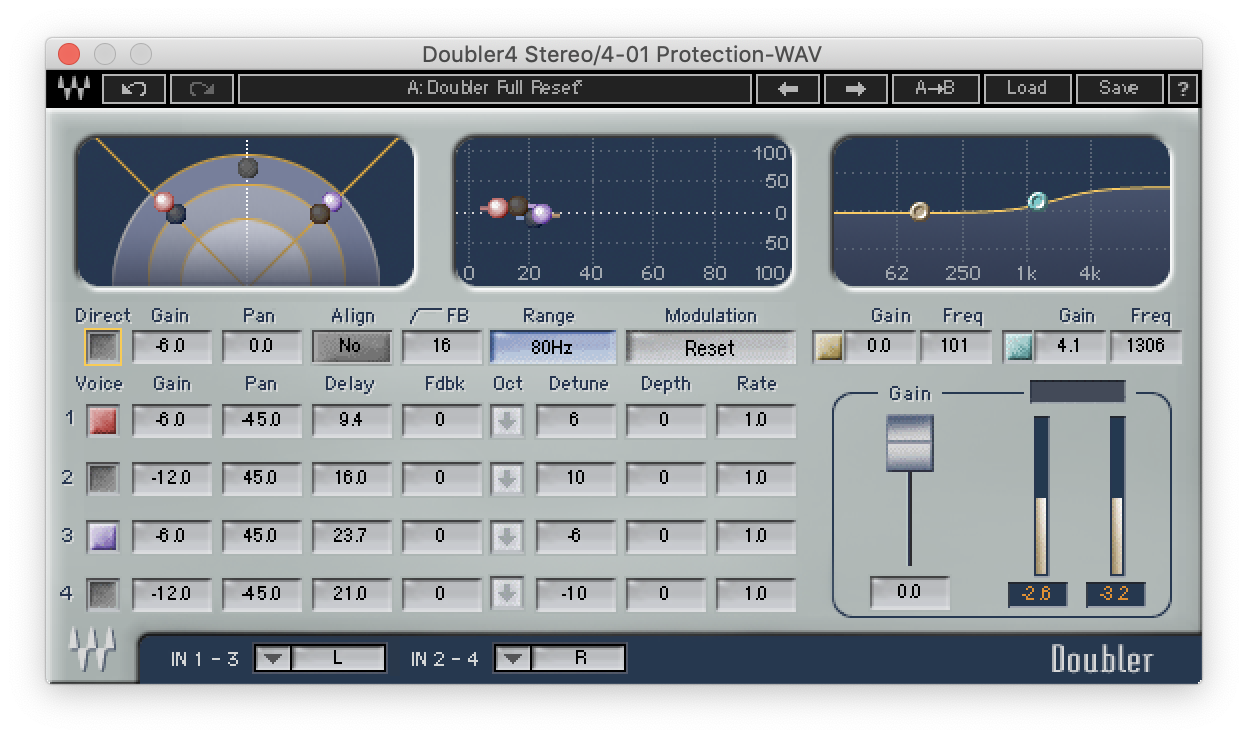This screenshot has height=738, width=1248.
Task: Click the left peak readout -2.6
Action: point(1037,594)
